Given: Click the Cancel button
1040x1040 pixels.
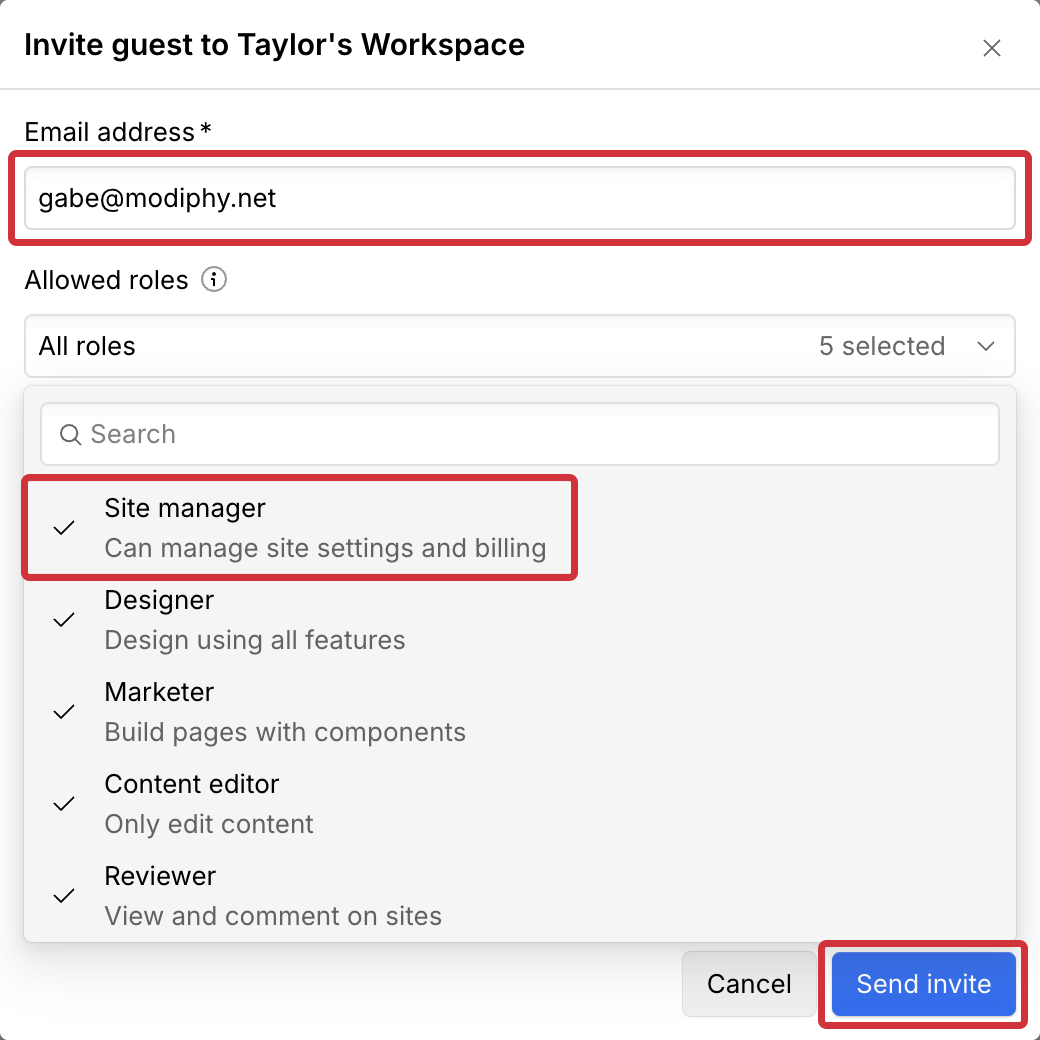Looking at the screenshot, I should pyautogui.click(x=749, y=984).
